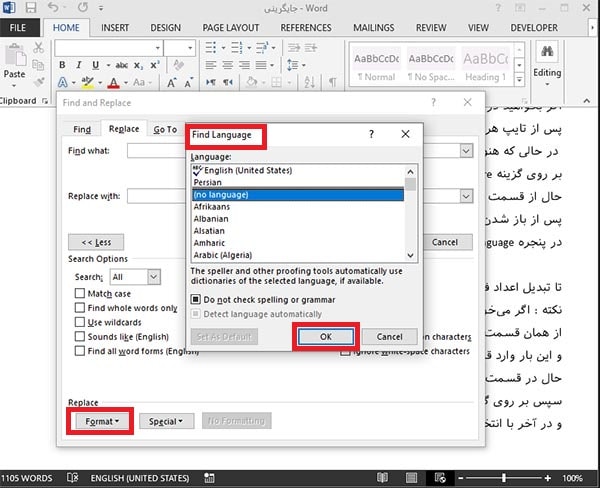
Task: Open the font size dropdown
Action: pyautogui.click(x=190, y=48)
